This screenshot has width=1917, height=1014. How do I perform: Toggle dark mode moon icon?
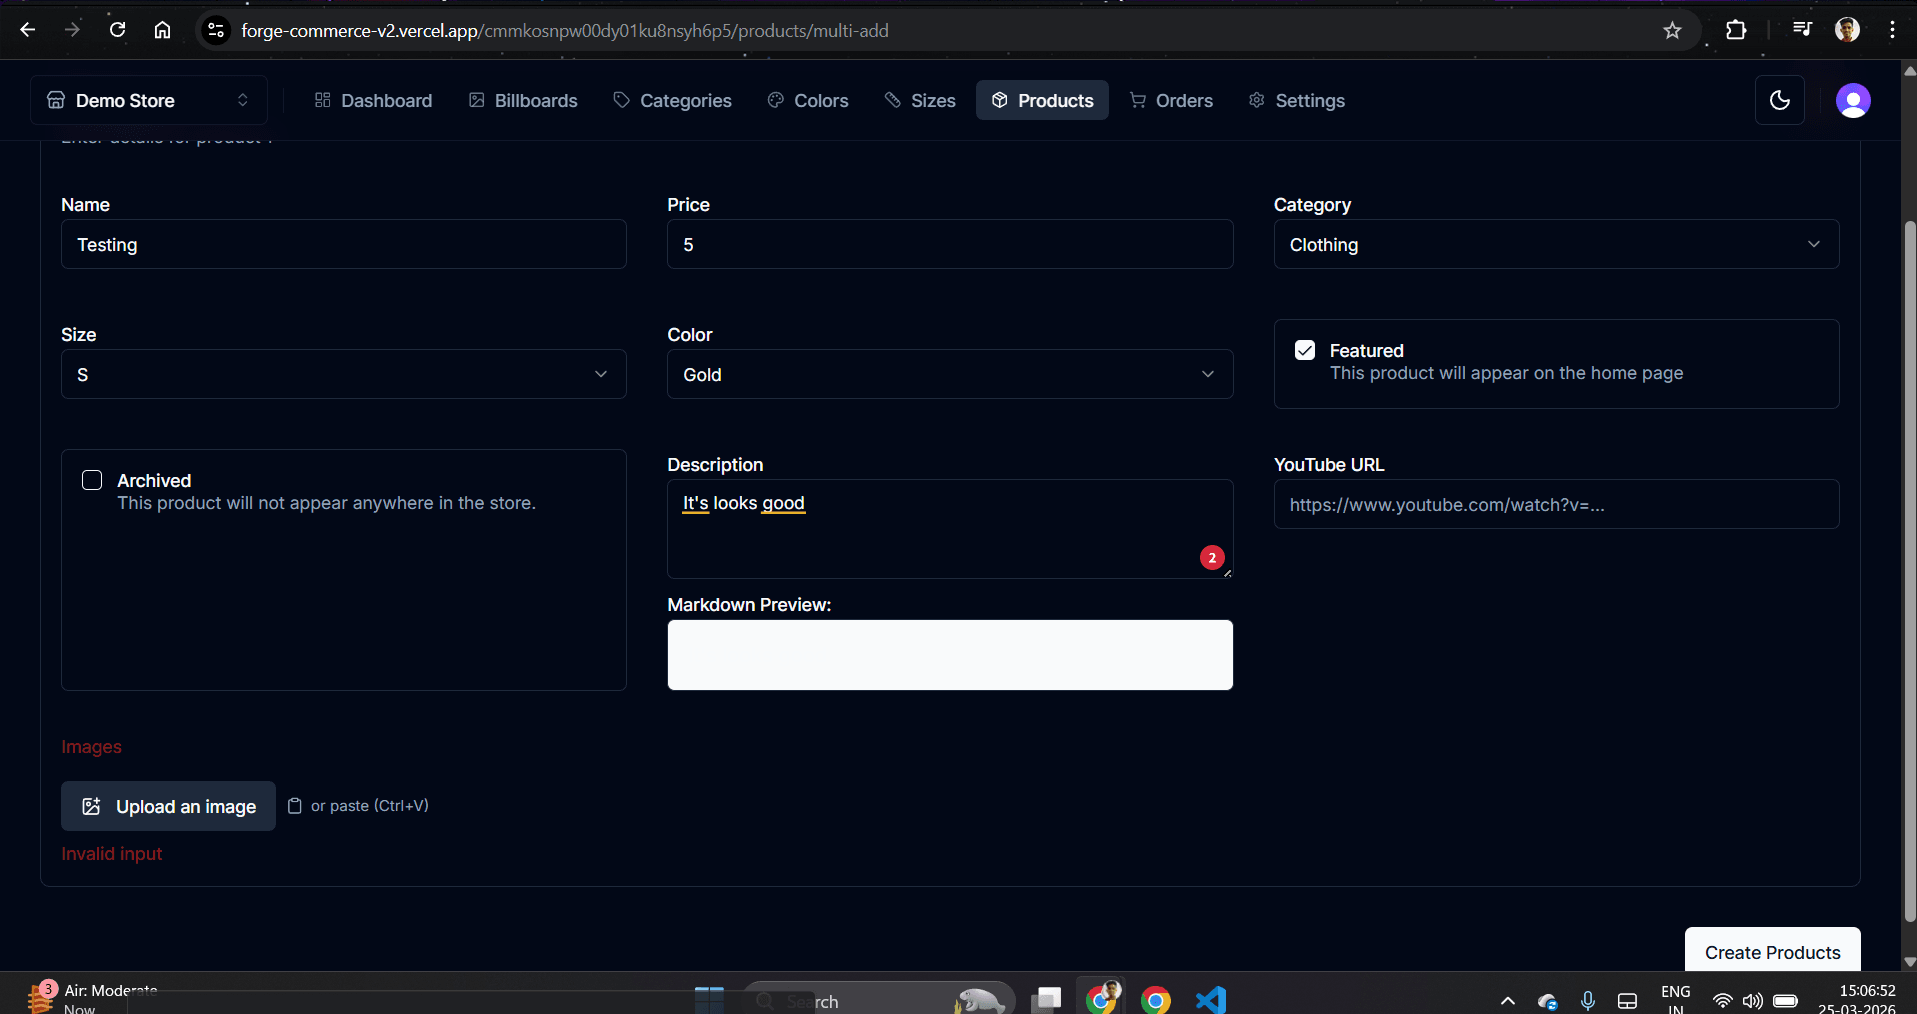[x=1779, y=100]
